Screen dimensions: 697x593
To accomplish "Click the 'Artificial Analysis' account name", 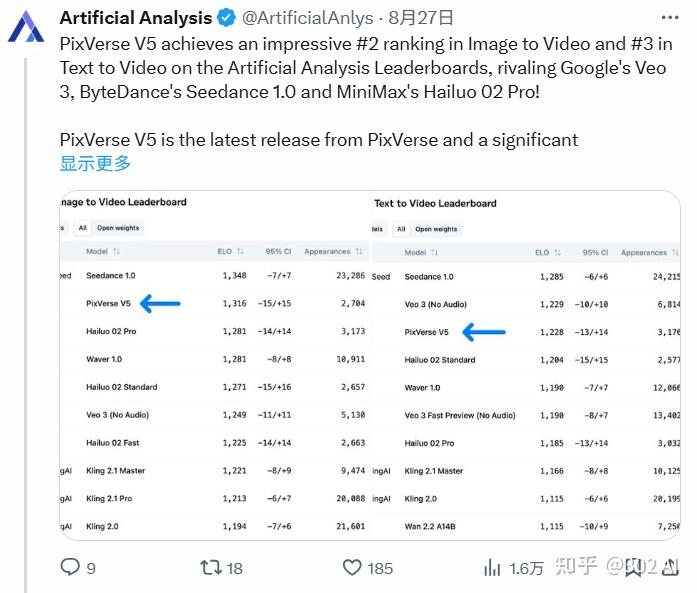I will click(135, 18).
